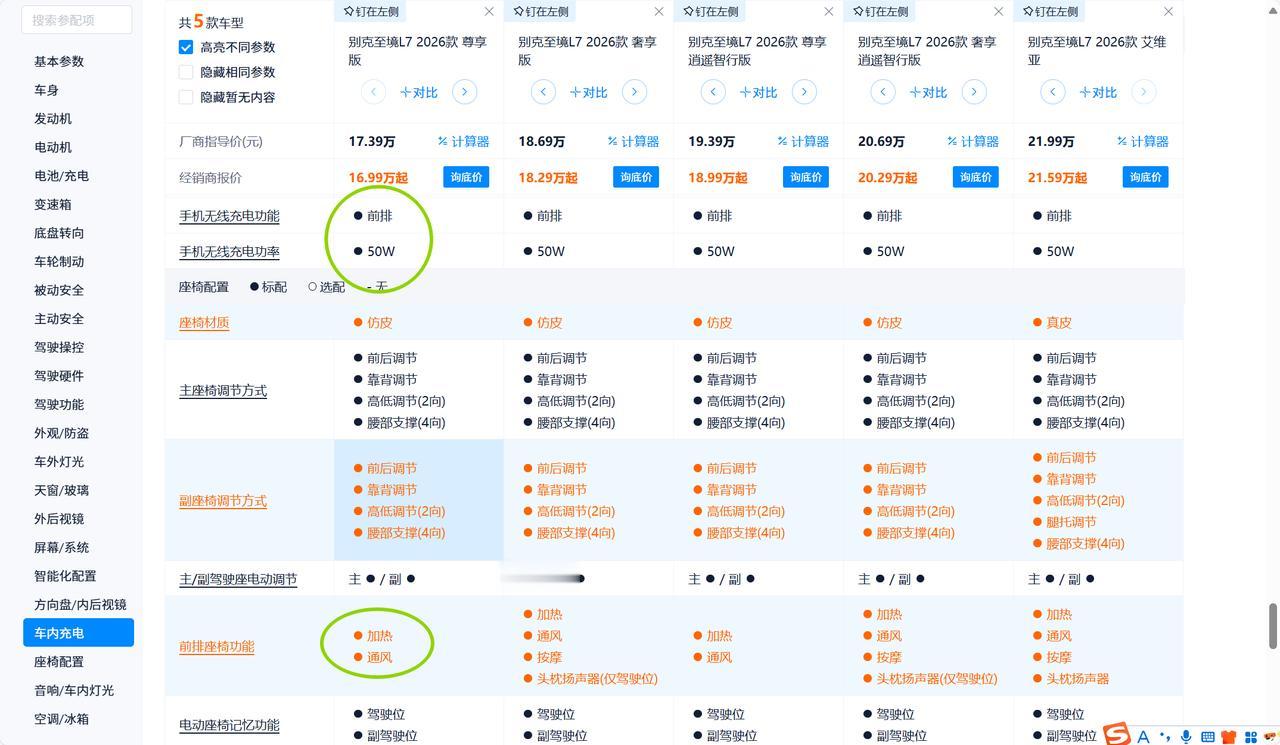Click the previous-model arrow in the 18.69万 column
The height and width of the screenshot is (745, 1280).
click(x=543, y=92)
